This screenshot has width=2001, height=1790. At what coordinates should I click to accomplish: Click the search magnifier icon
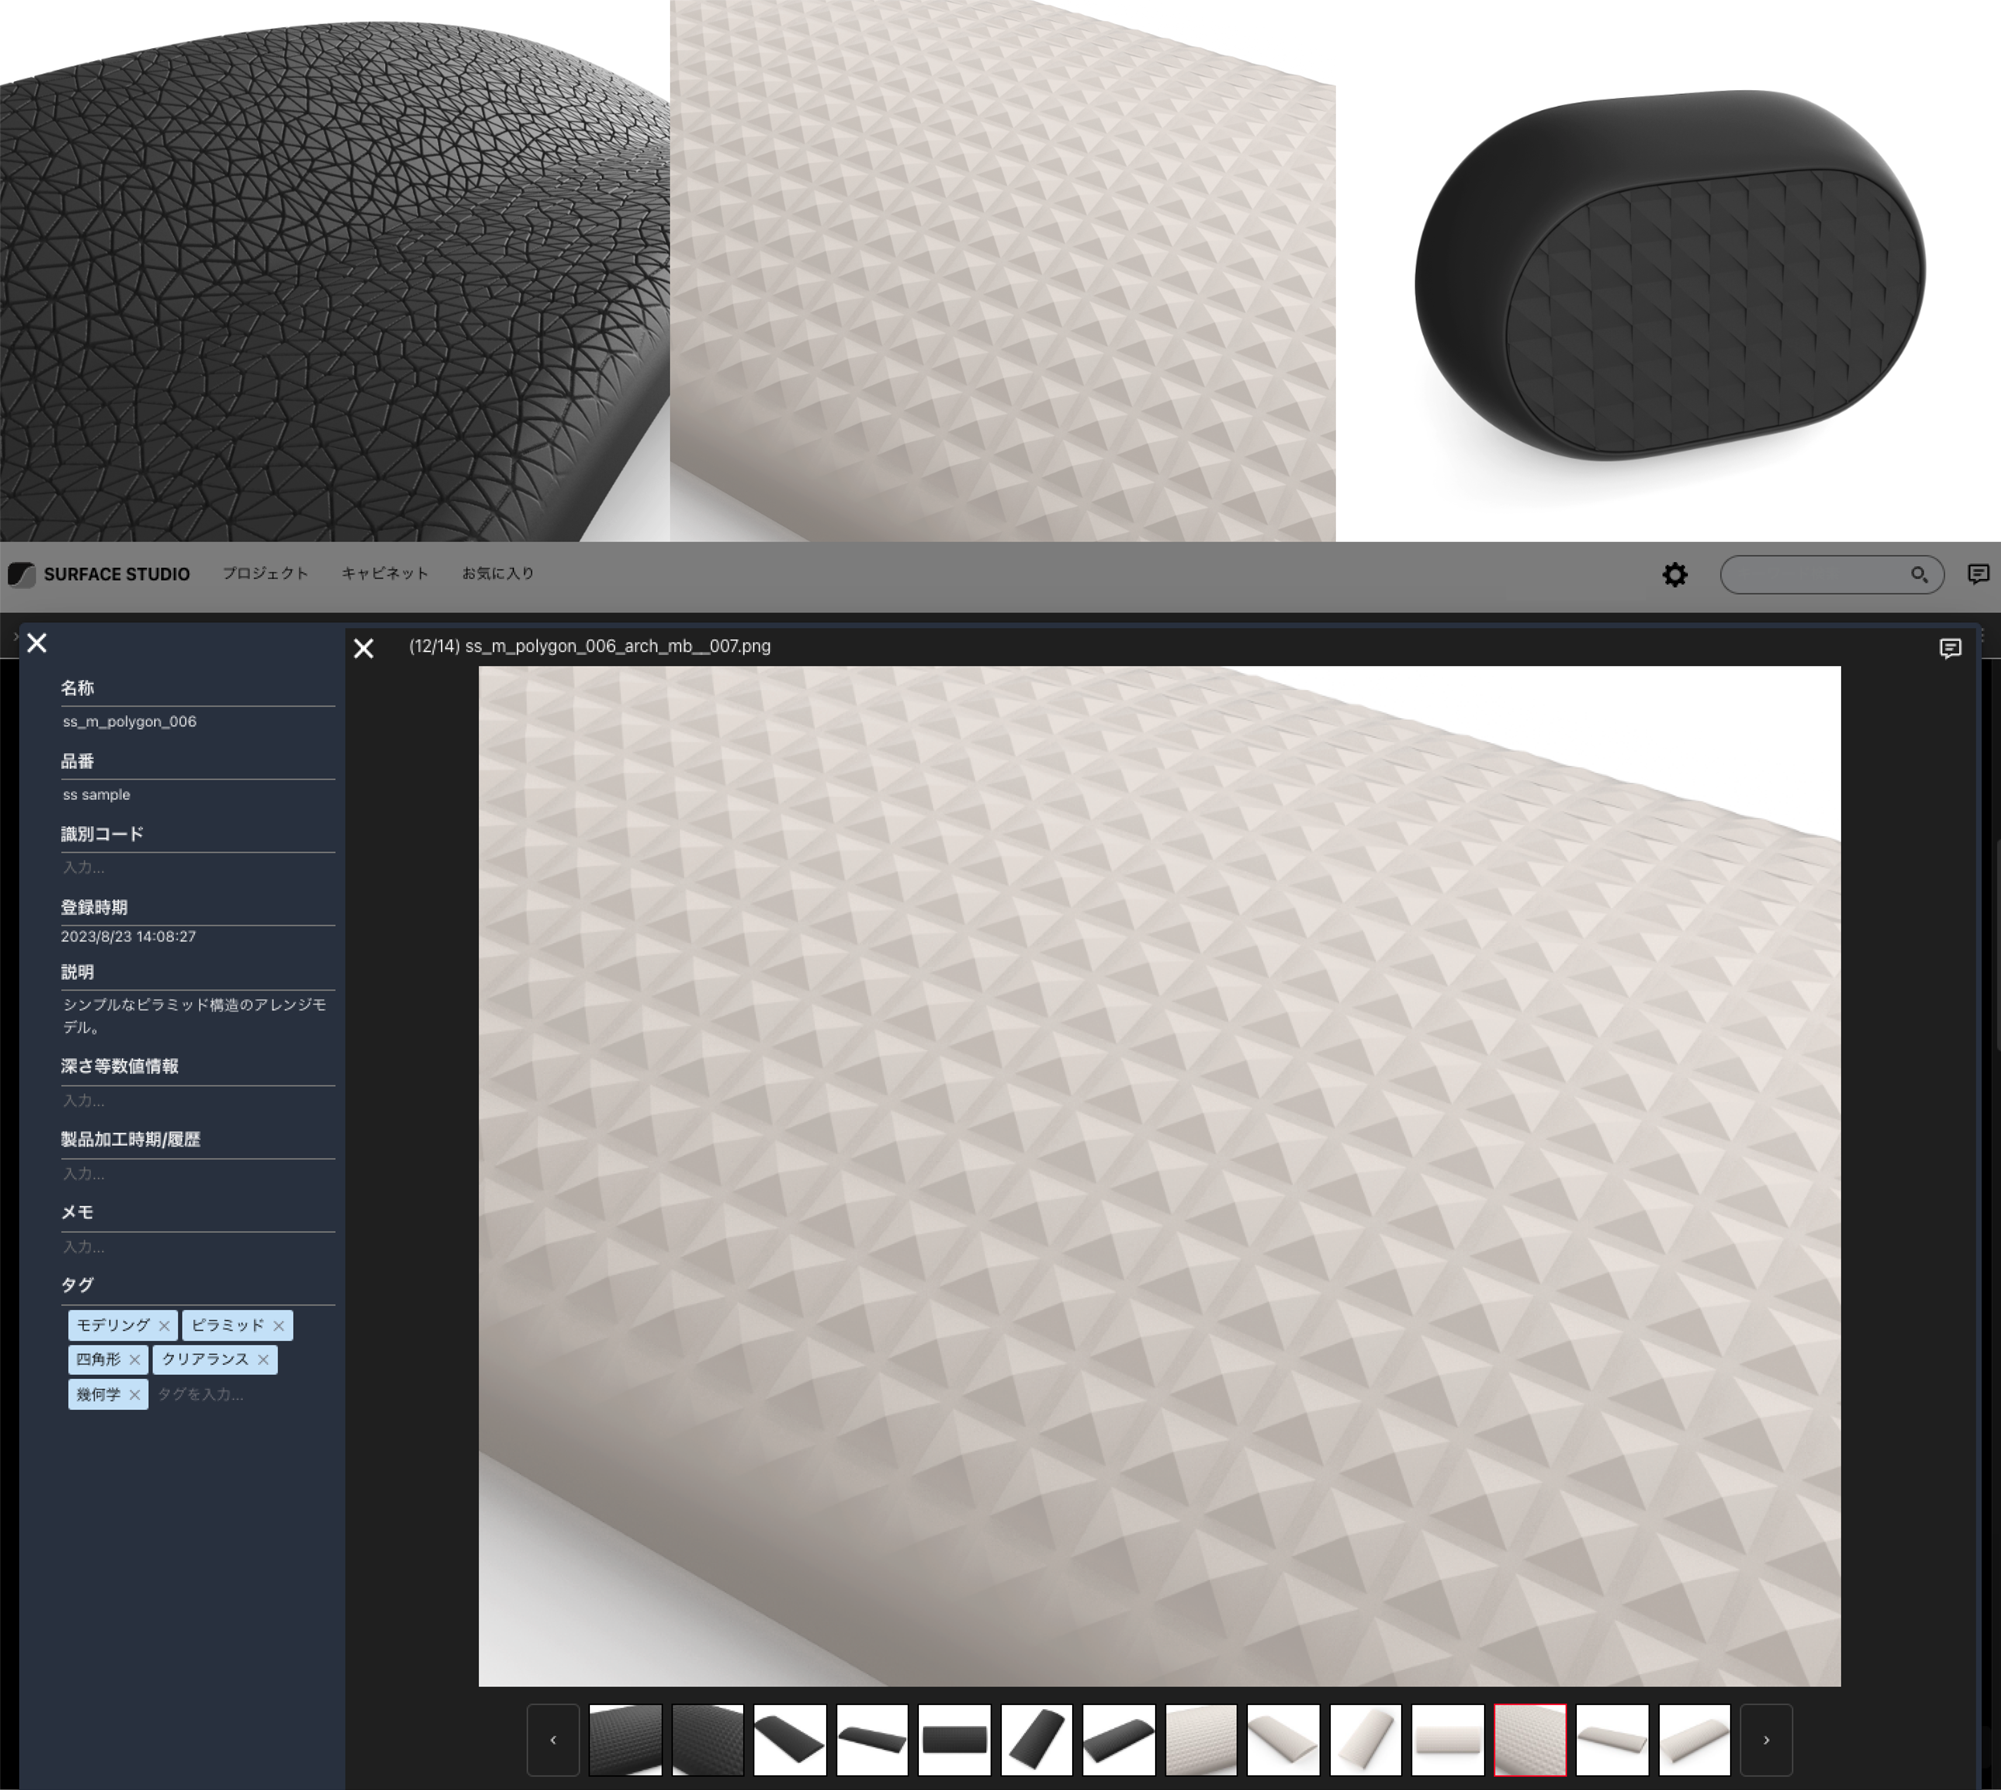[1919, 574]
